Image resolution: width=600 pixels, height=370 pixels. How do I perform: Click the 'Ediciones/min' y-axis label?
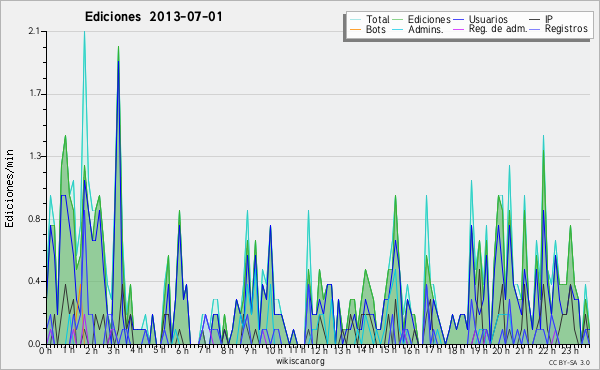9,188
